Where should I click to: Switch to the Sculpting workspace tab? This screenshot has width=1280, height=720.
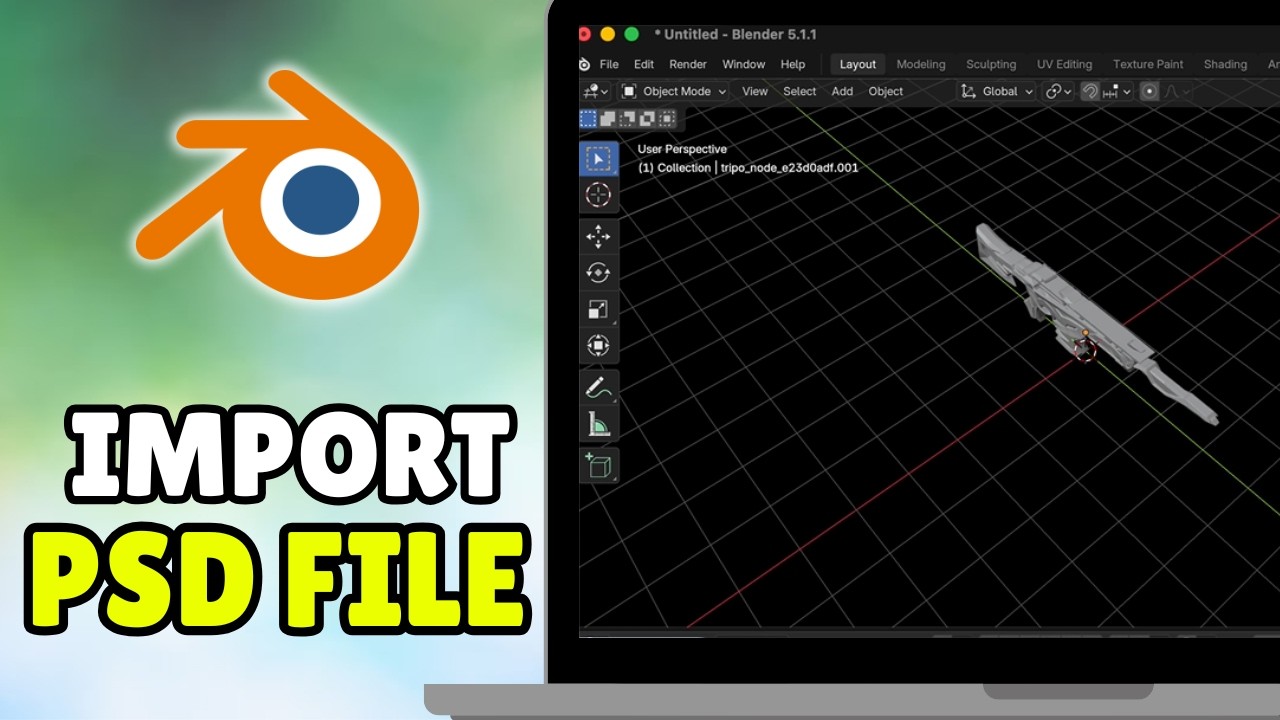pyautogui.click(x=991, y=64)
